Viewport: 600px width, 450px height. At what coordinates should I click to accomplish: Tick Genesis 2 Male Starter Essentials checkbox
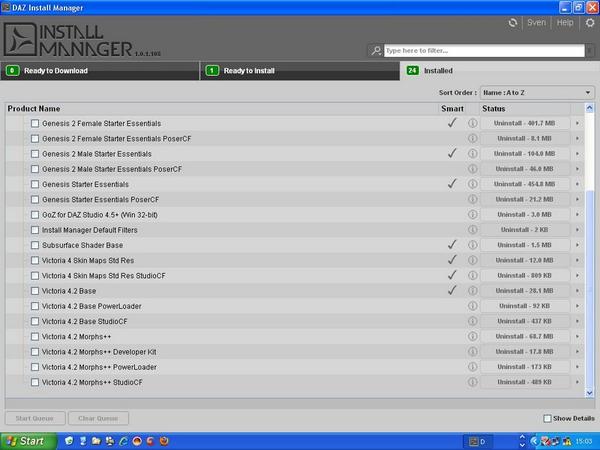pyautogui.click(x=35, y=154)
